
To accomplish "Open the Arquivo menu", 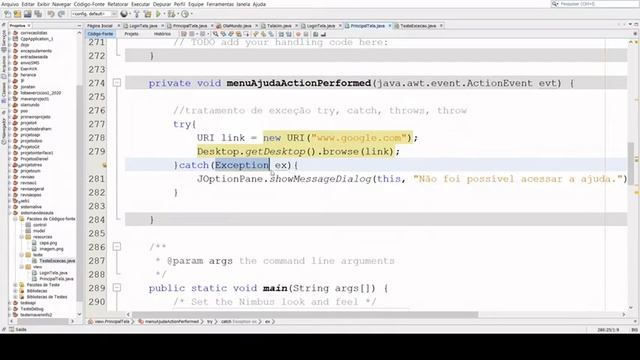I will pos(10,4).
